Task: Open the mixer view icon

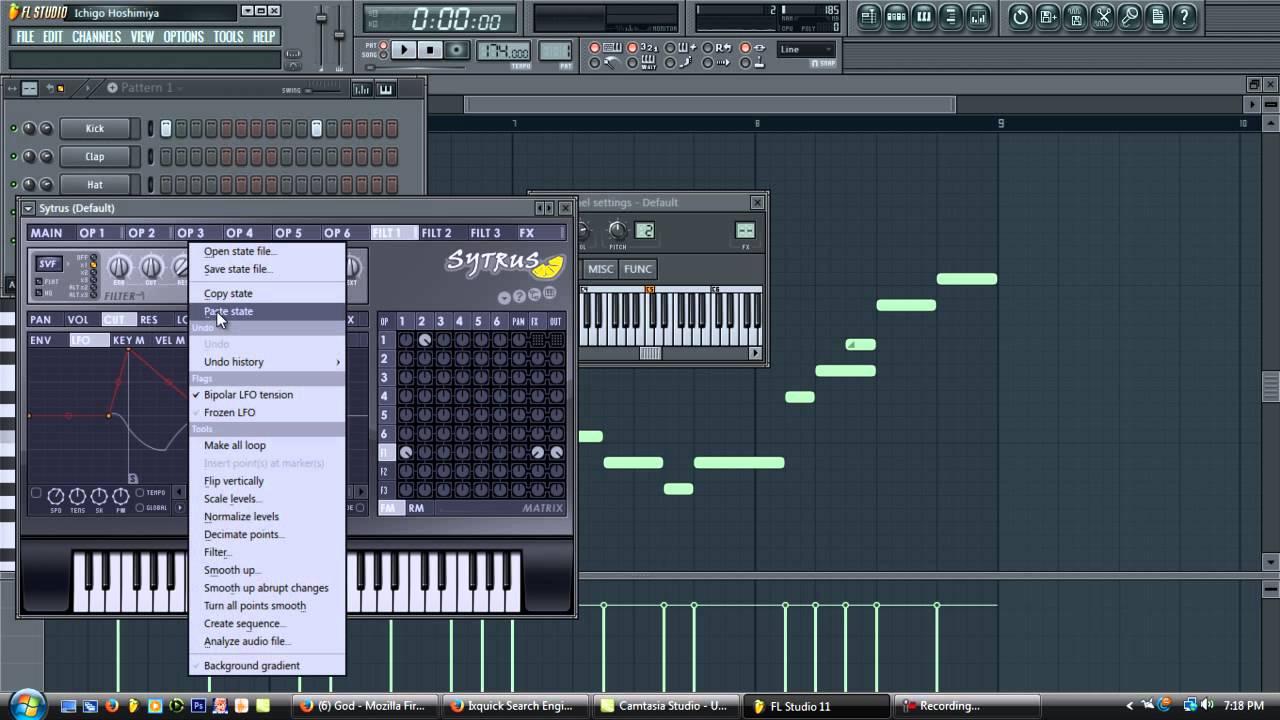Action: click(x=978, y=16)
